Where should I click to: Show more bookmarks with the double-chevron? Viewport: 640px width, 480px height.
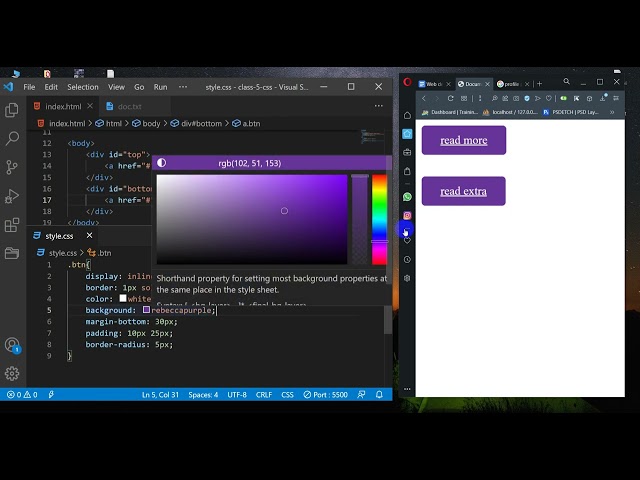pos(612,112)
